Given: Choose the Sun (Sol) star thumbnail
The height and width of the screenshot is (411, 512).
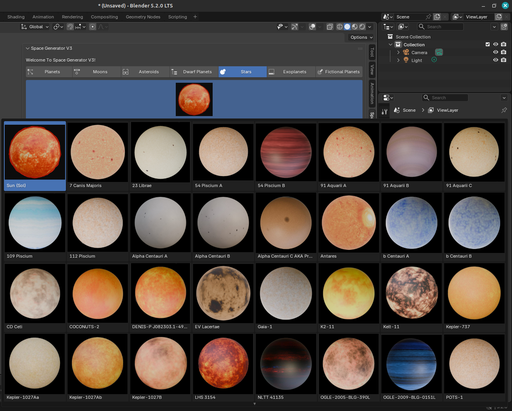Looking at the screenshot, I should pos(35,156).
